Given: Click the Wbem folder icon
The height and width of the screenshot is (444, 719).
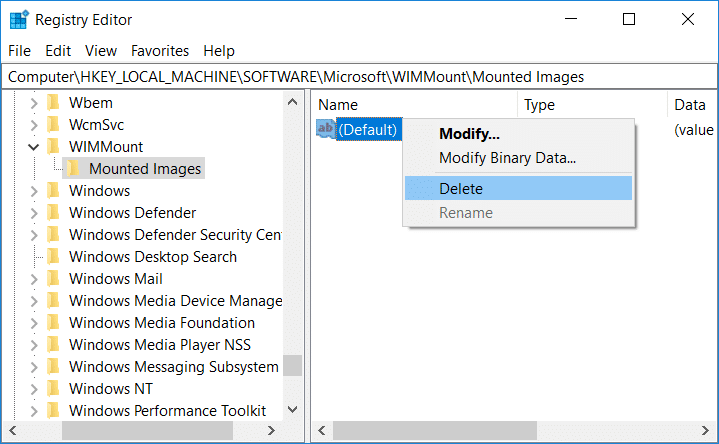Looking at the screenshot, I should (54, 103).
